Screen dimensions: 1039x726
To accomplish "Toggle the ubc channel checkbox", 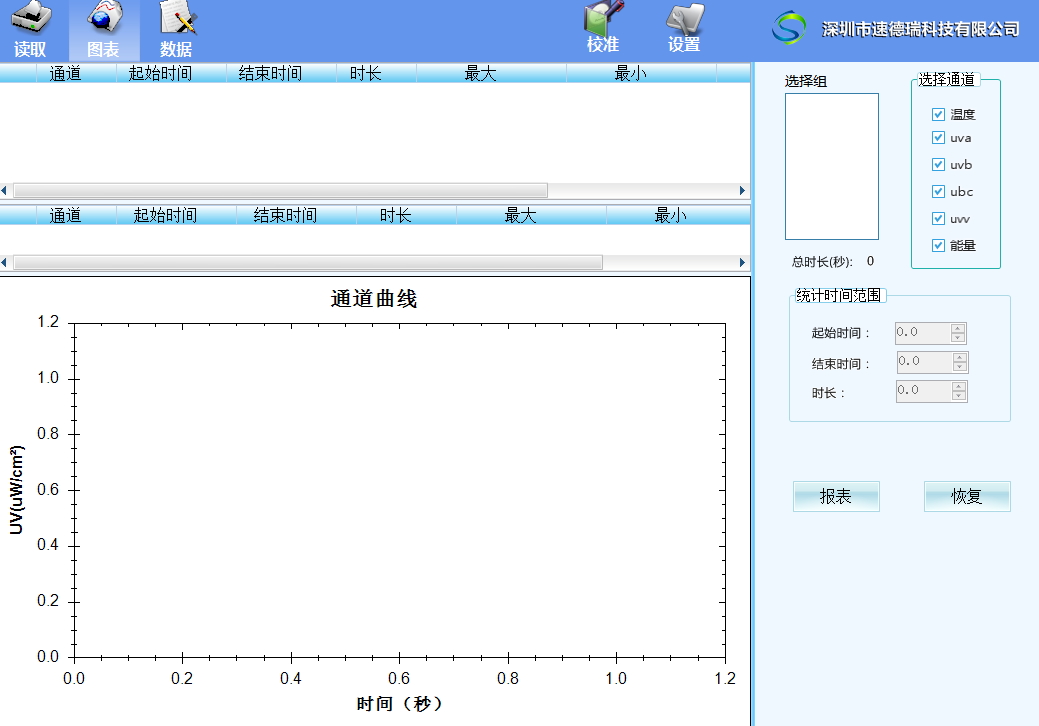I will [938, 191].
